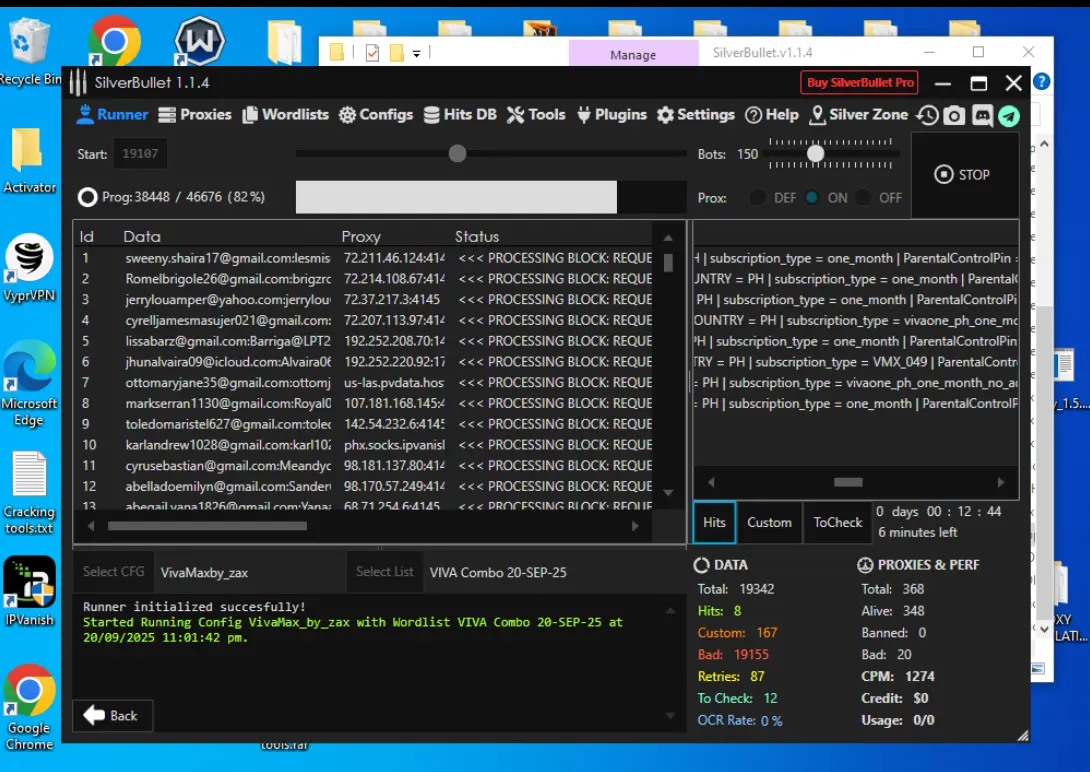Click the camera screenshot icon
Screen dimensions: 1090x772
click(954, 115)
